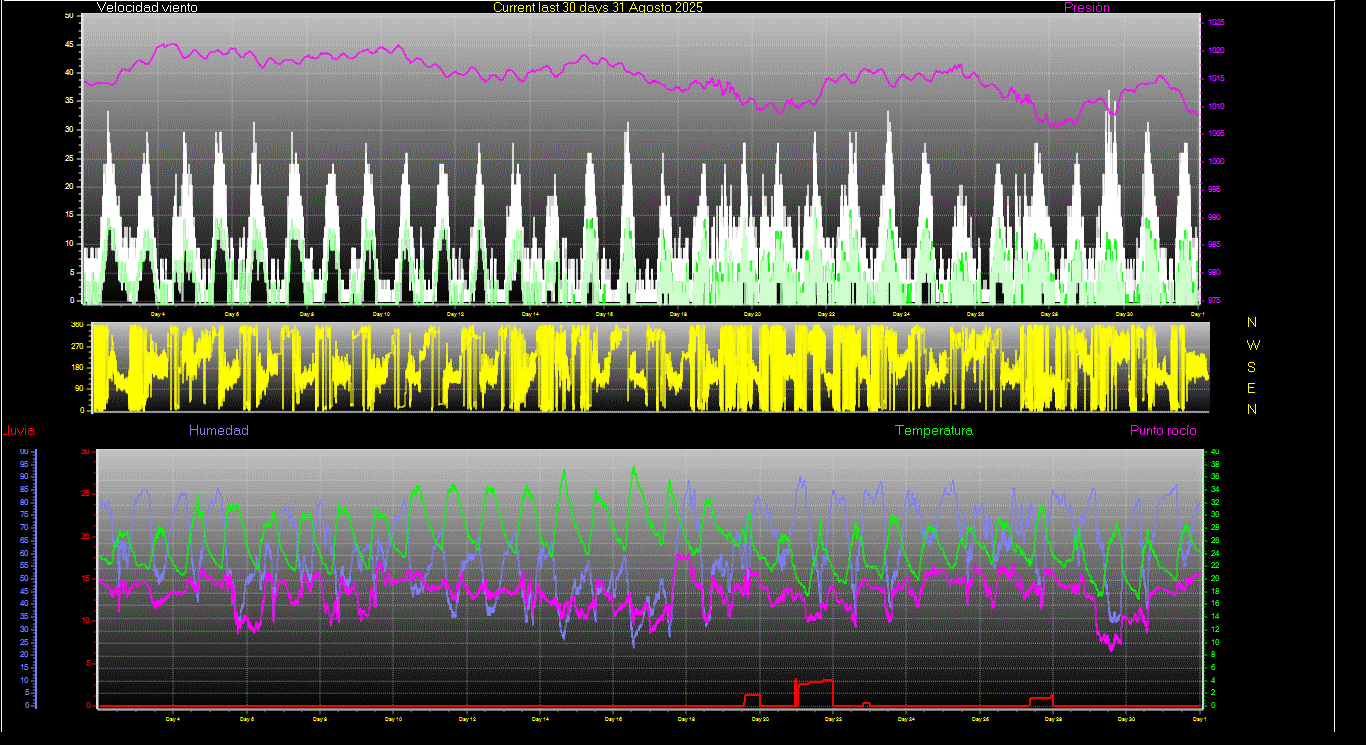This screenshot has height=745, width=1366.
Task: Click '15' on the red rain axis
Action: click(86, 578)
